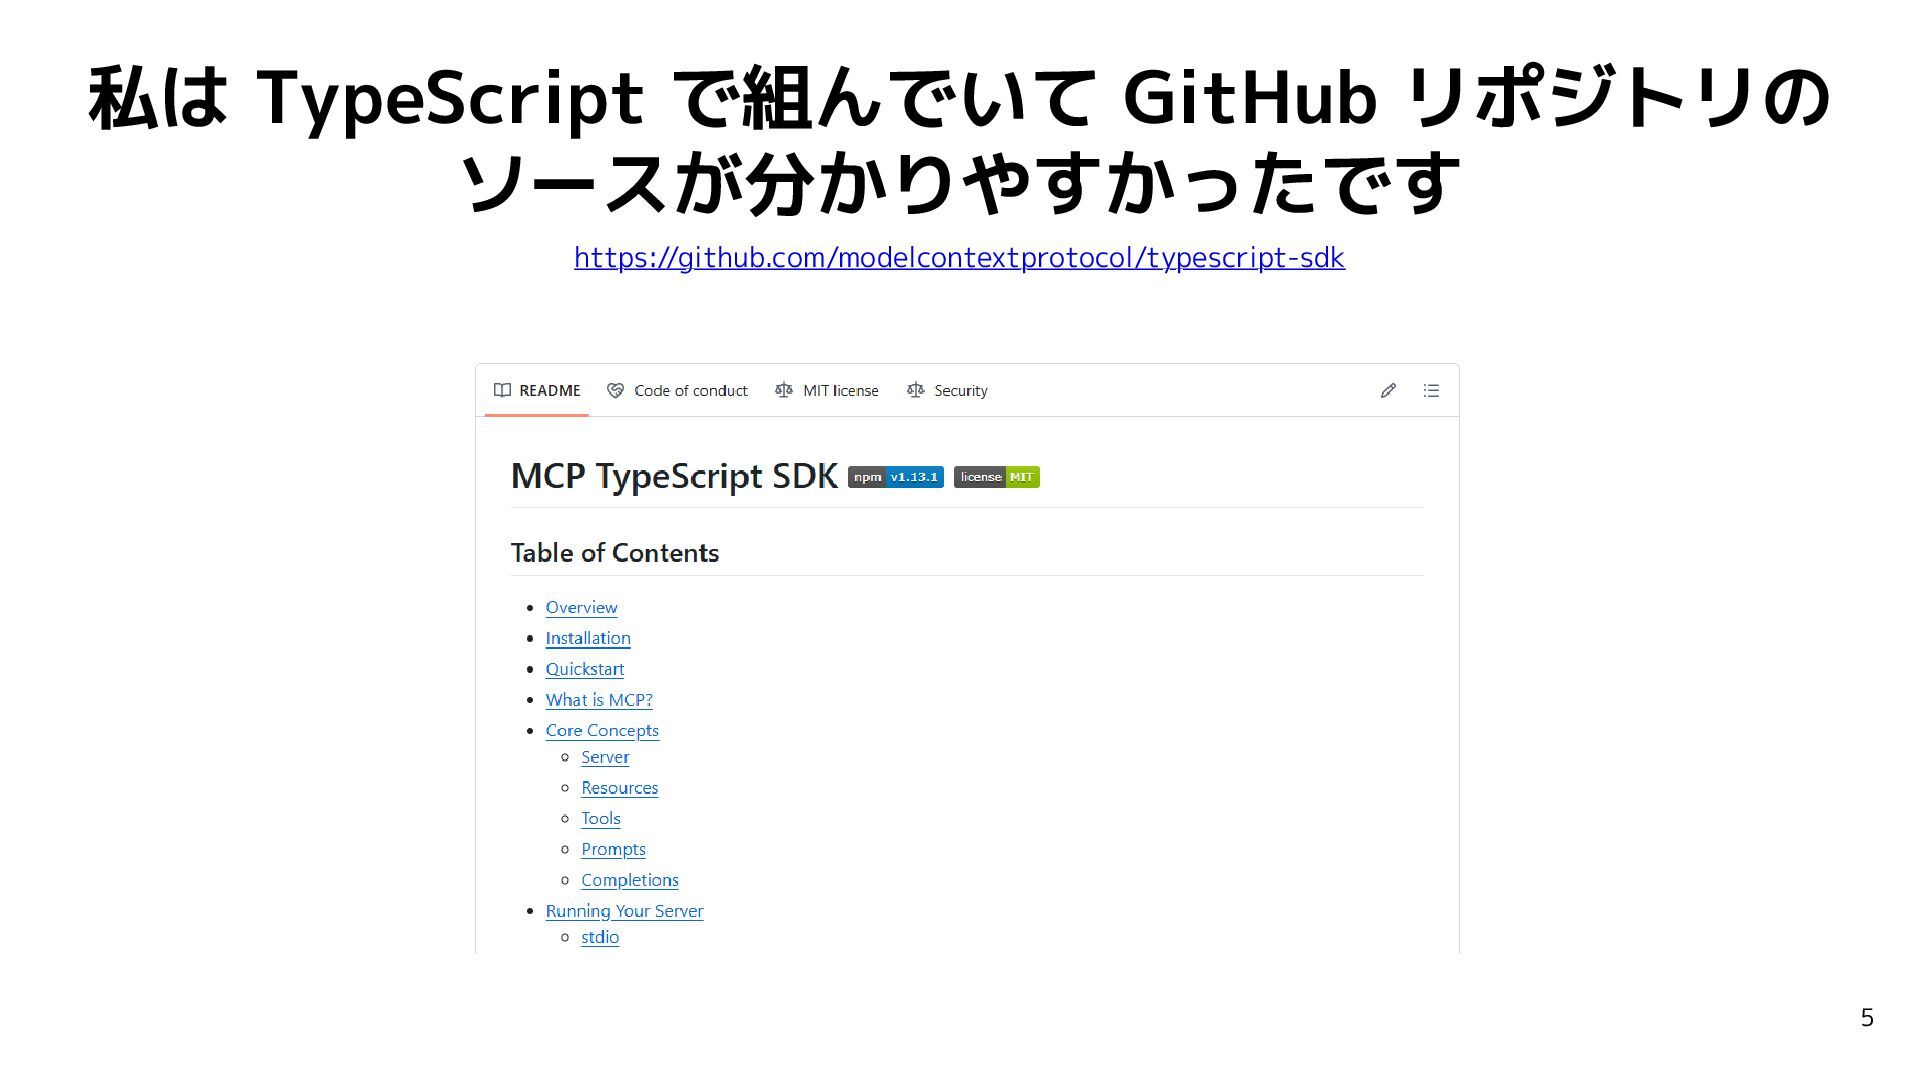Open the Core Concepts link

tap(602, 731)
